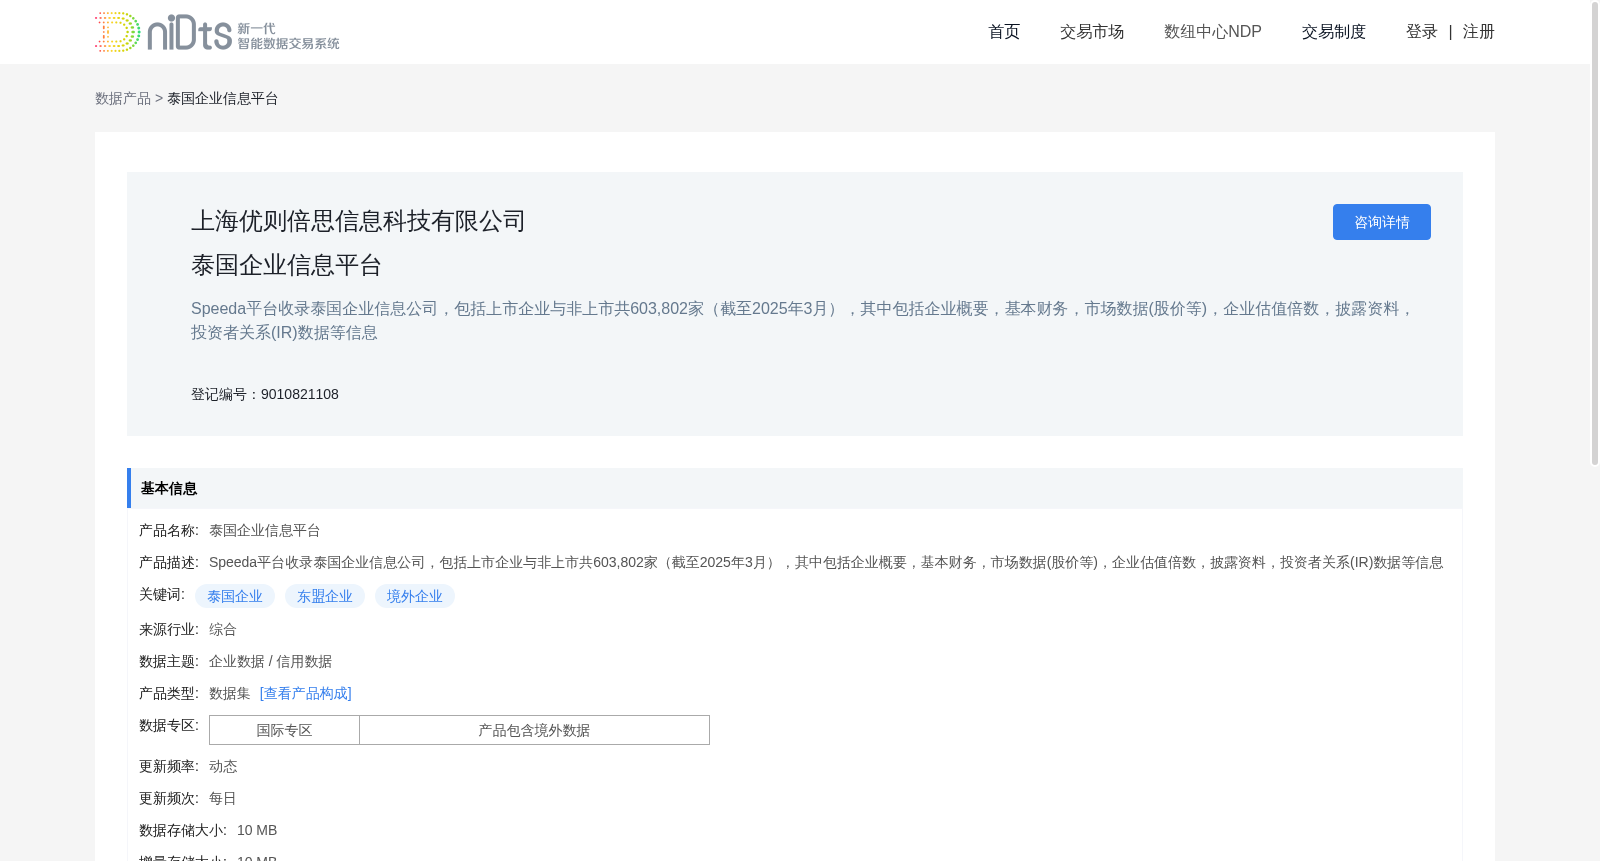Click the 国际专区 table cell
The width and height of the screenshot is (1600, 861).
285,730
